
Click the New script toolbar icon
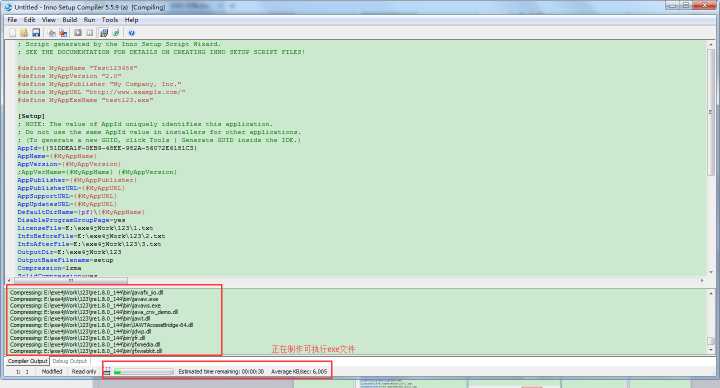tap(12, 33)
